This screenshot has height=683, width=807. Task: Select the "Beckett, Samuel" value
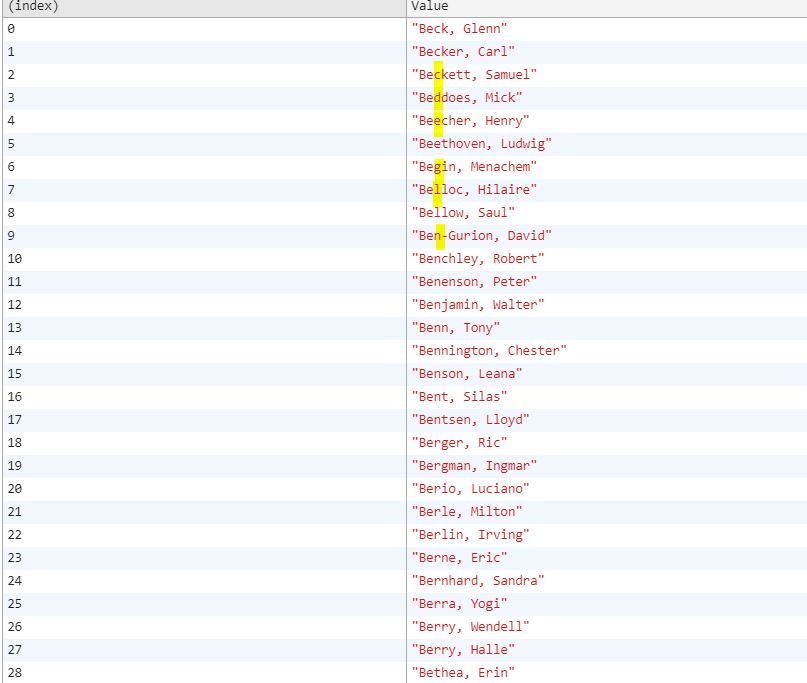pos(474,75)
